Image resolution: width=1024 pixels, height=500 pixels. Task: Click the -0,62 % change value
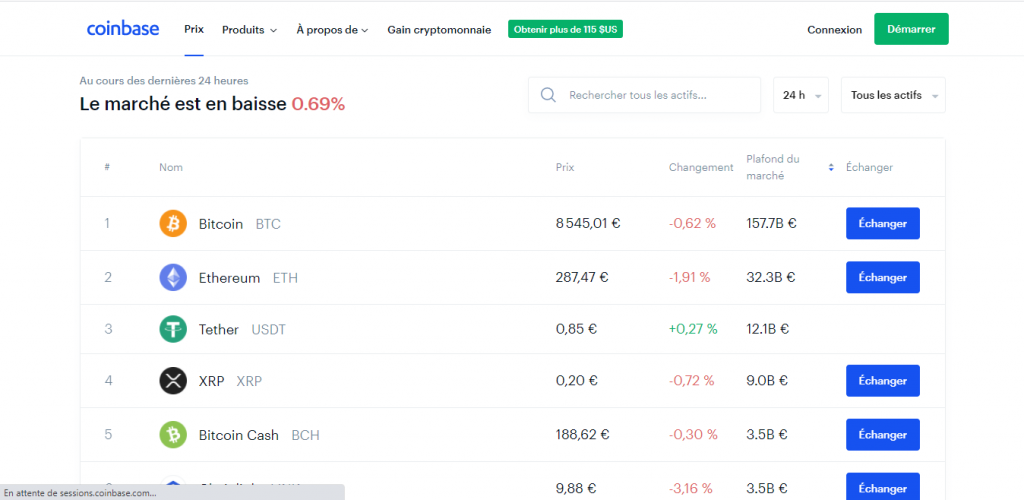(x=692, y=224)
